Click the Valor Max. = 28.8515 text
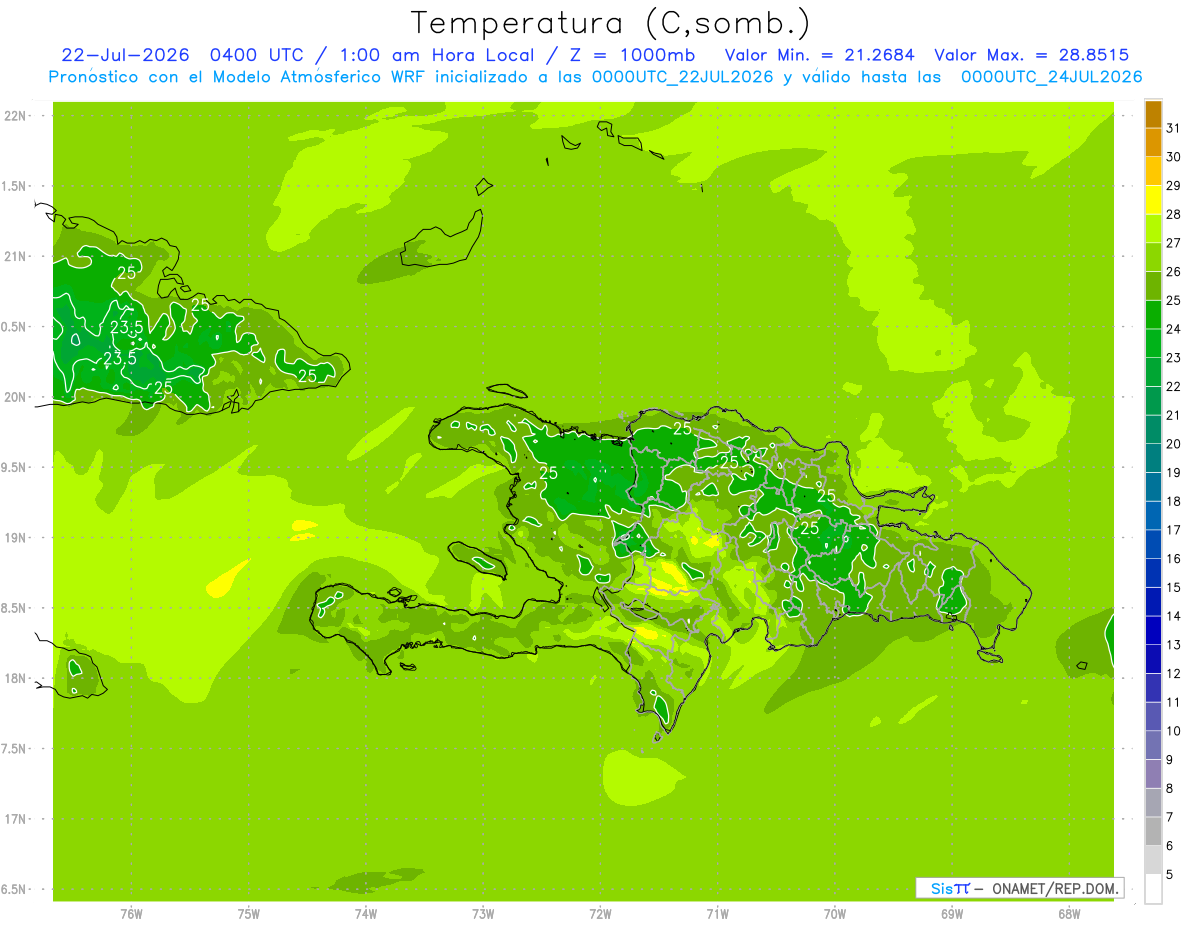The height and width of the screenshot is (927, 1200). (x=1032, y=55)
